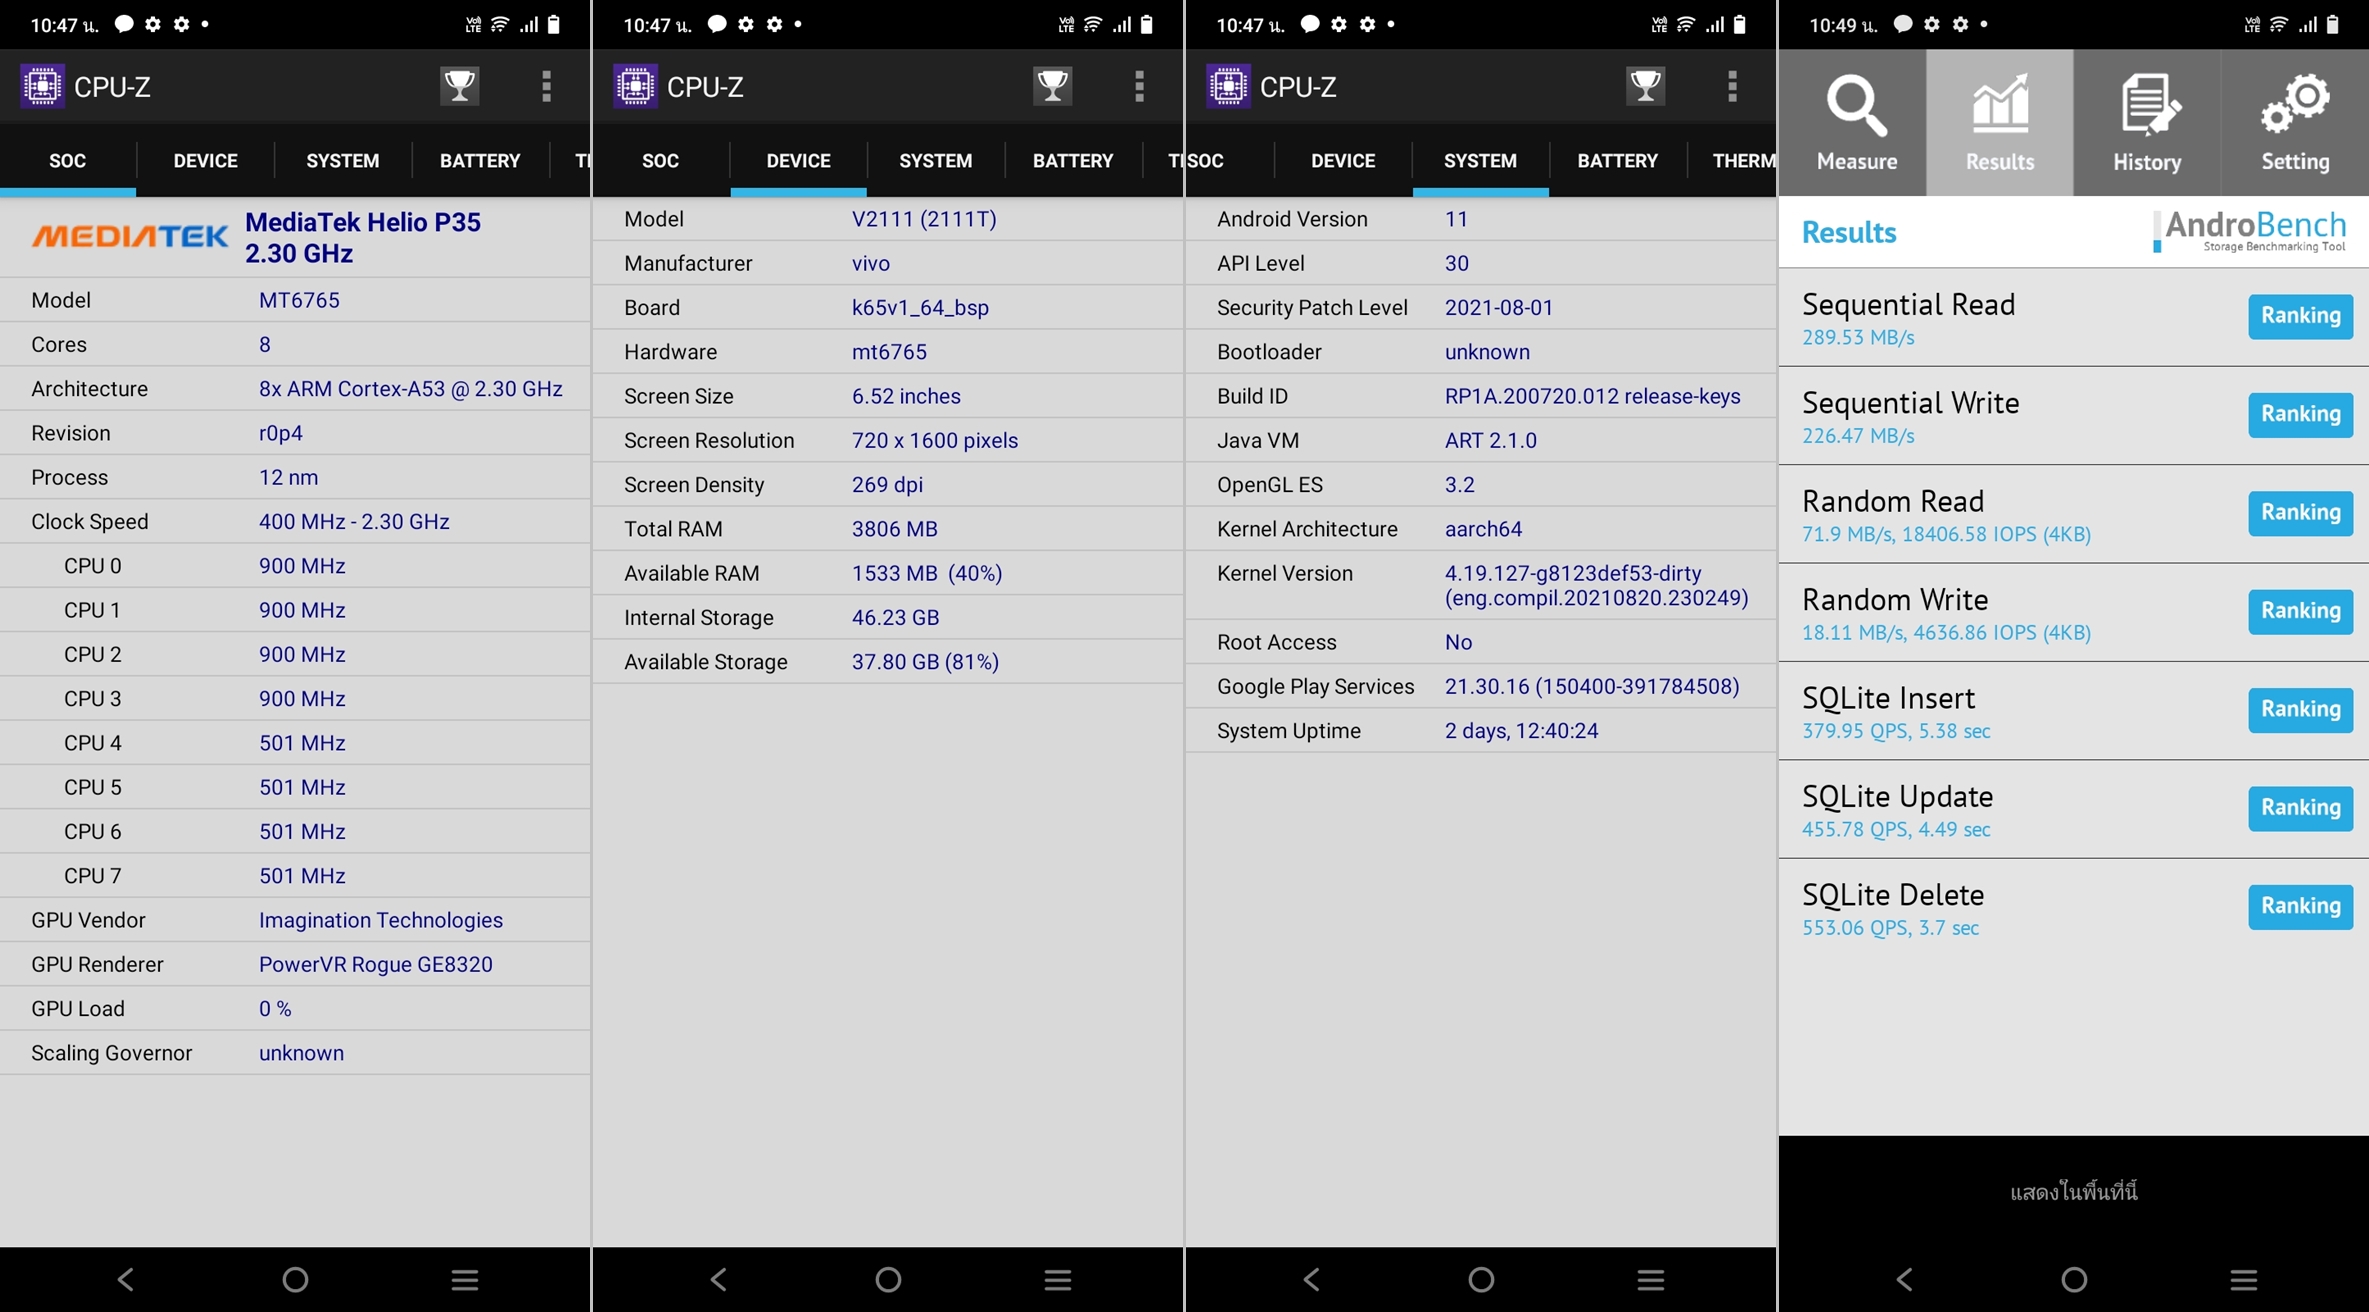Open Ranking for Sequential Read
Viewport: 2369px width, 1312px height.
[2300, 316]
